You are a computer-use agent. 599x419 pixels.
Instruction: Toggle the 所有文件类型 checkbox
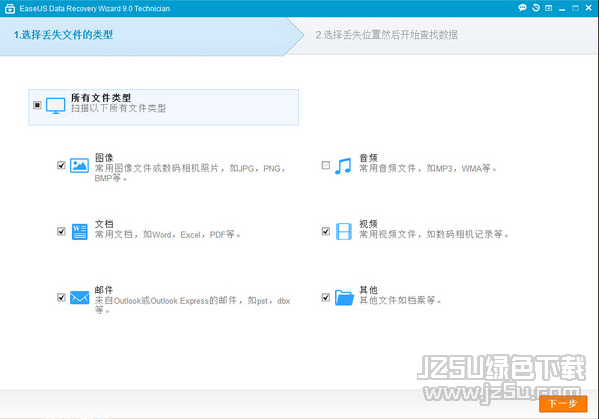(x=37, y=105)
